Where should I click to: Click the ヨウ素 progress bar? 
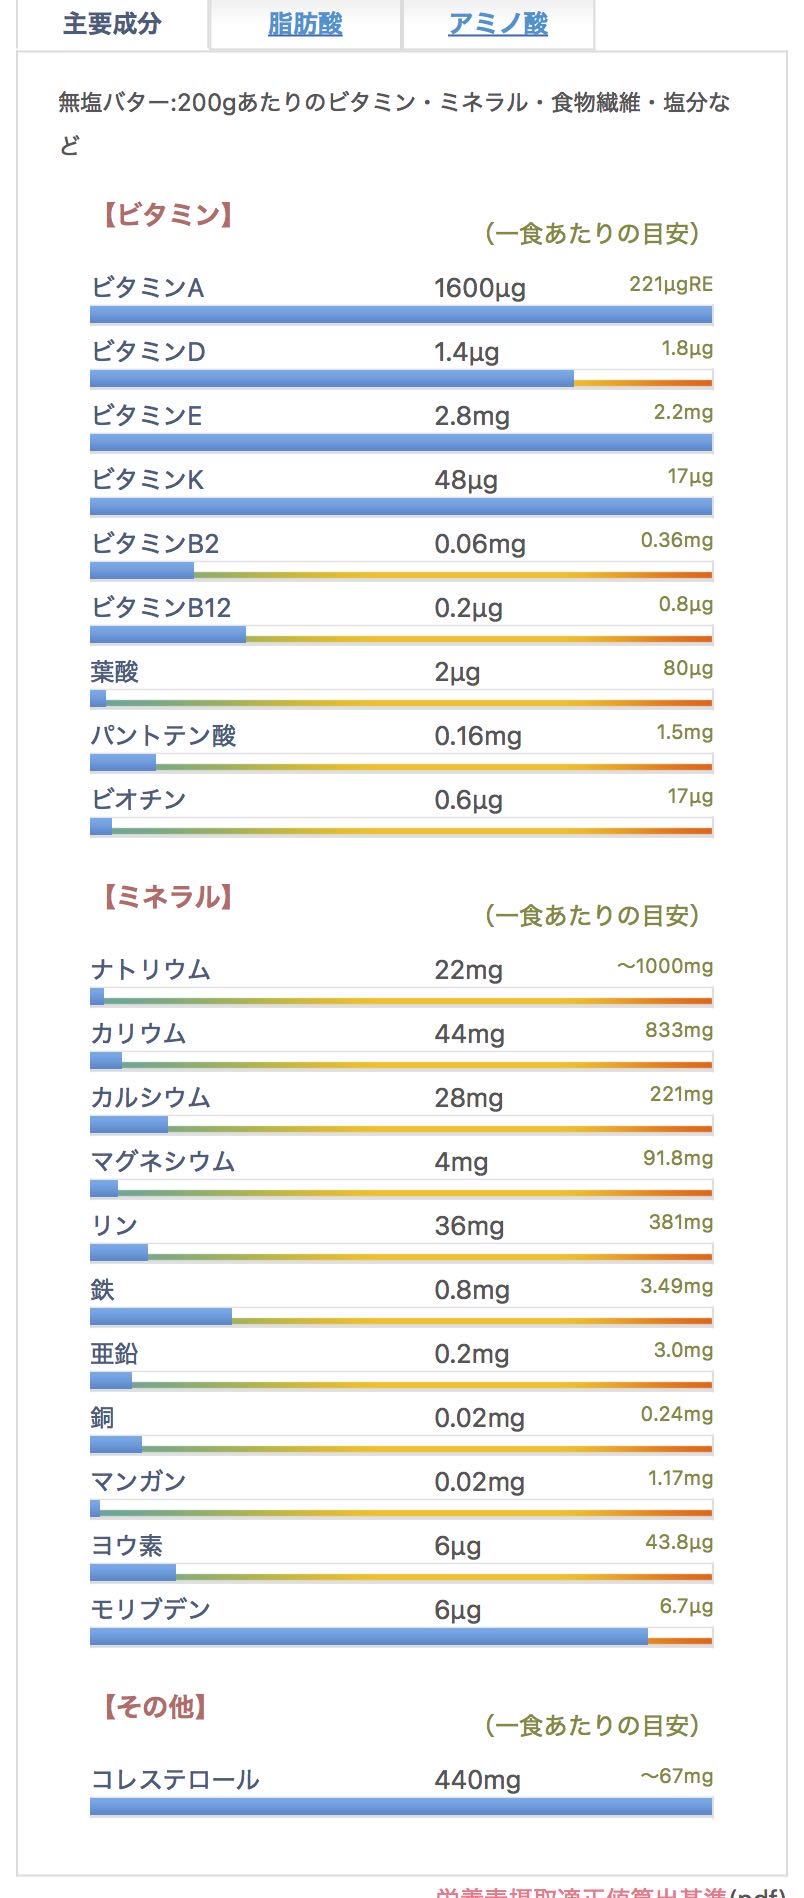point(401,1573)
